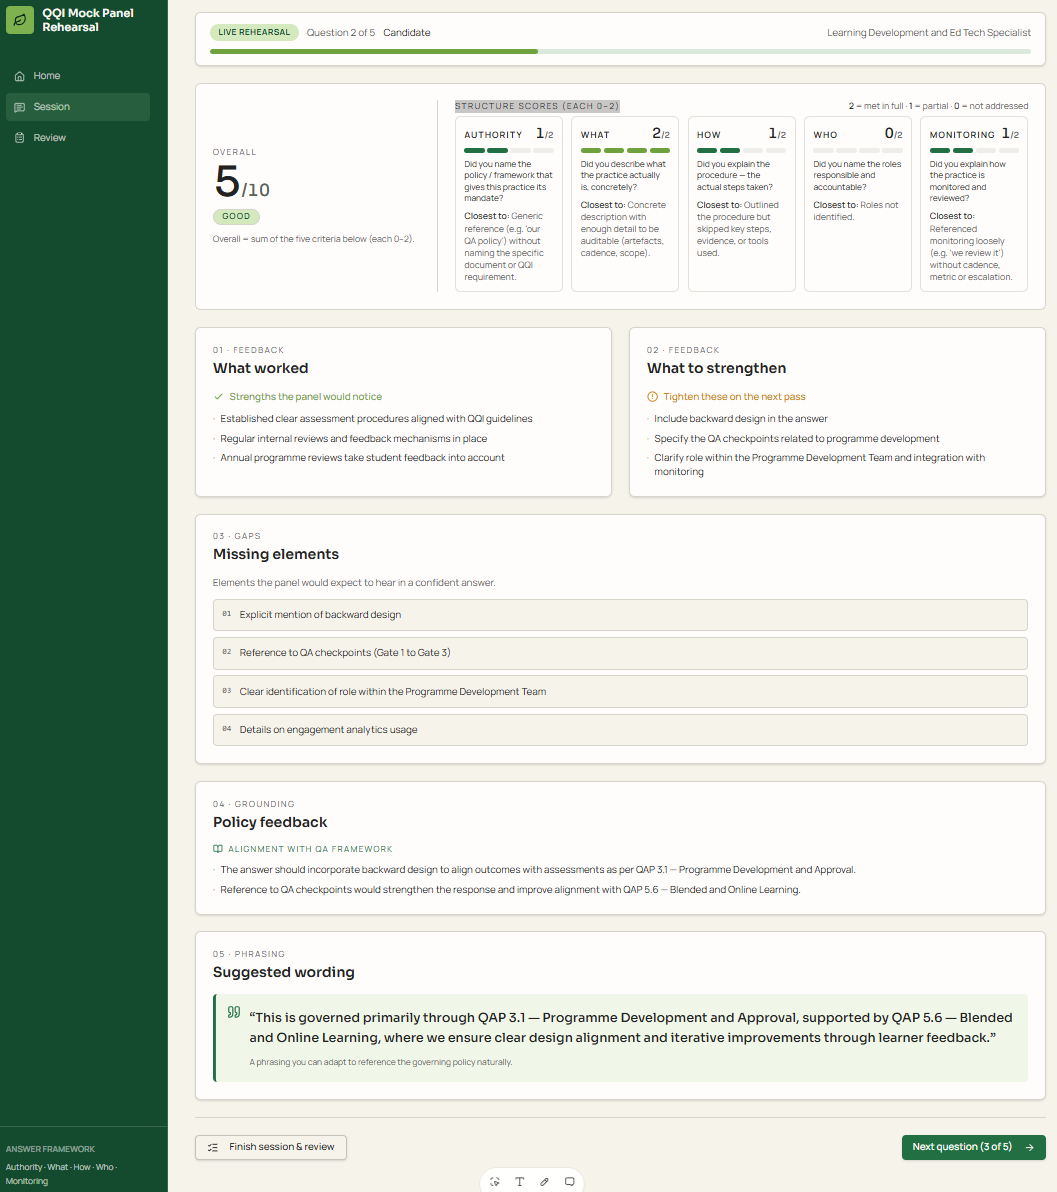Screen dimensions: 1057x1192
Task: Click the list icon on Finish session & review
Action: pyautogui.click(x=213, y=1147)
